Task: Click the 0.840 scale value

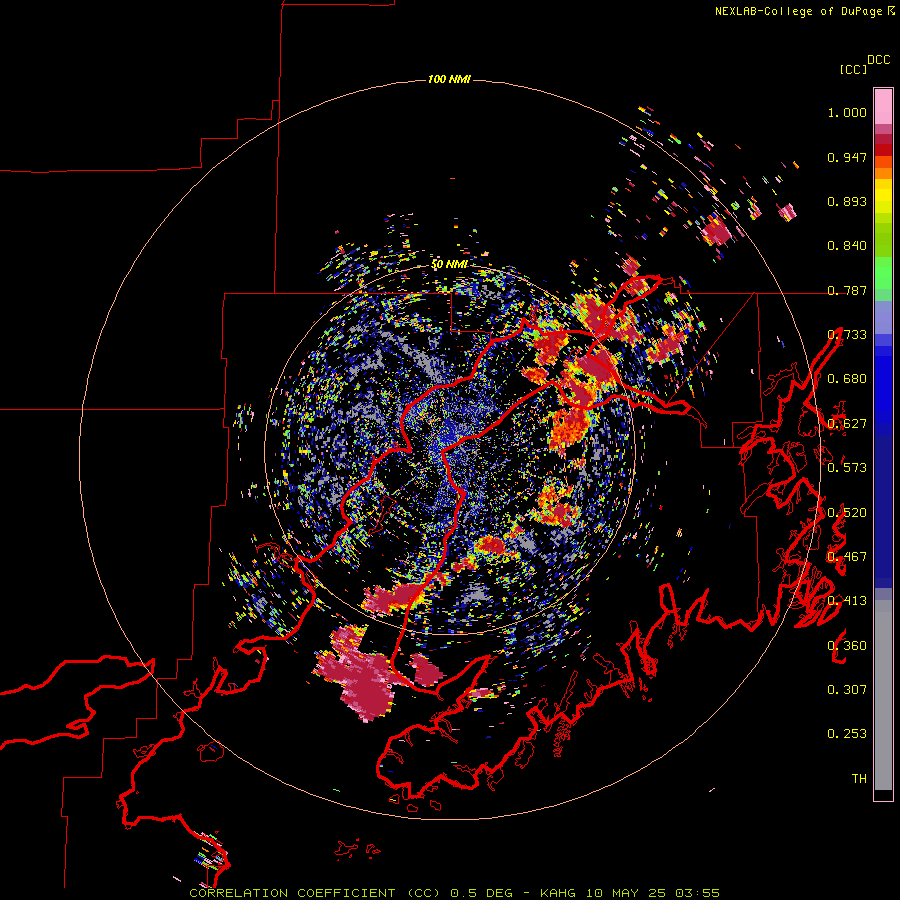Action: (847, 246)
